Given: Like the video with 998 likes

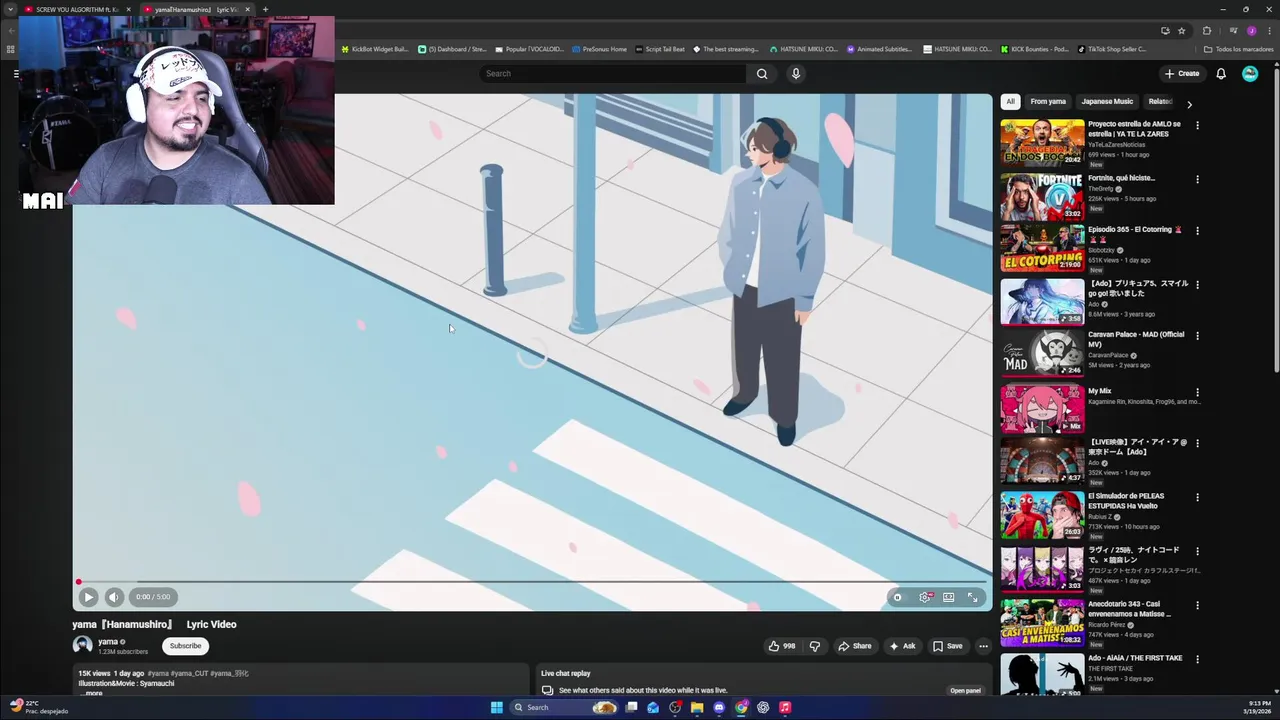Looking at the screenshot, I should [781, 646].
